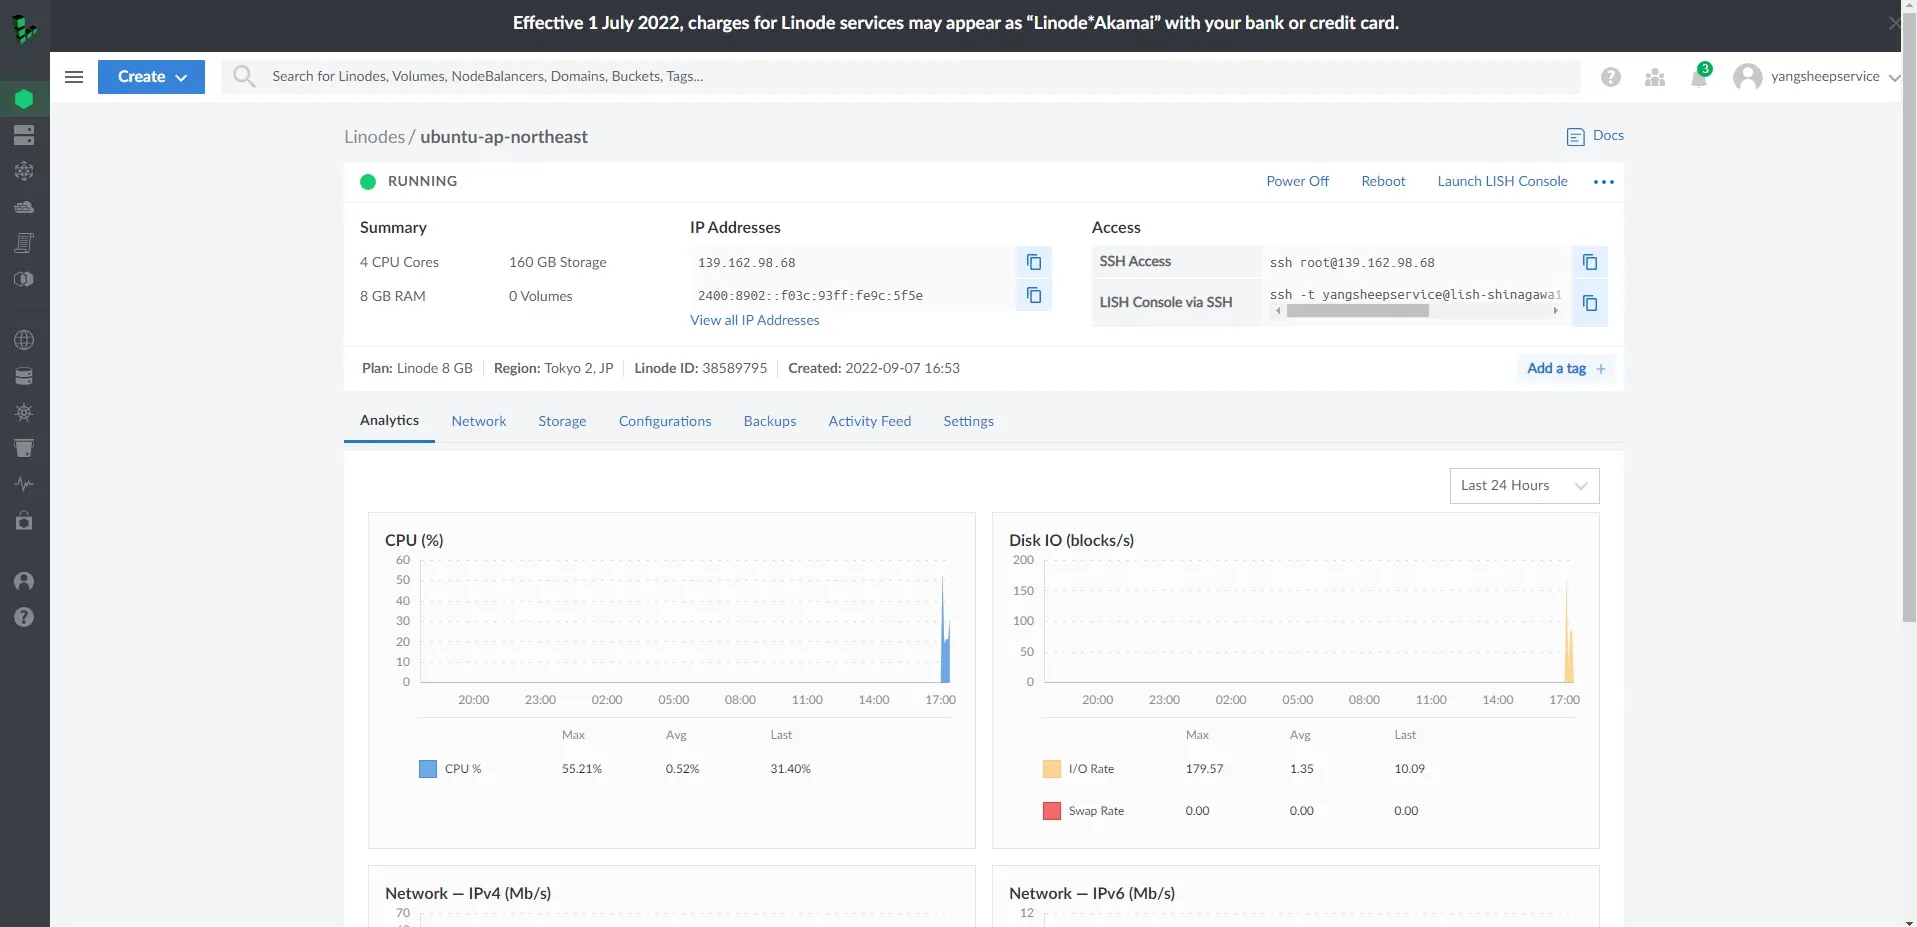Open Databases icon in sidebar
The image size is (1917, 927).
click(x=24, y=376)
